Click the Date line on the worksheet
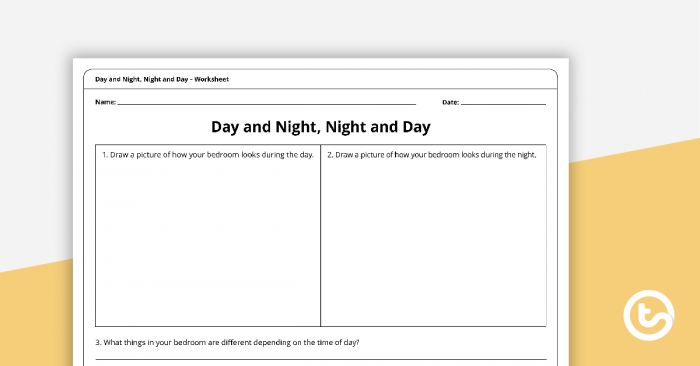Viewport: 700px width, 366px height. [503, 104]
